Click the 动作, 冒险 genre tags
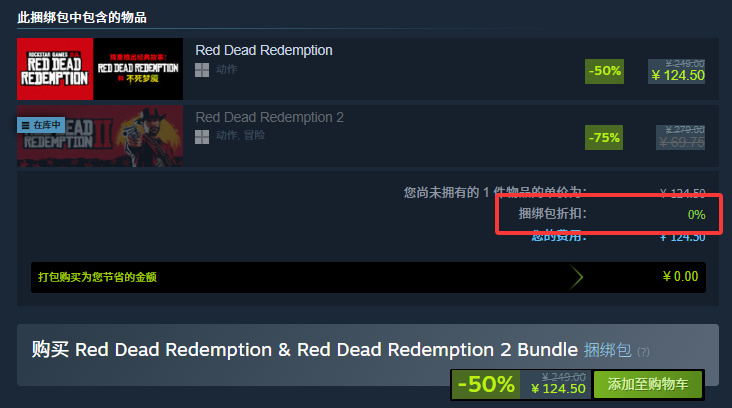 (x=240, y=135)
